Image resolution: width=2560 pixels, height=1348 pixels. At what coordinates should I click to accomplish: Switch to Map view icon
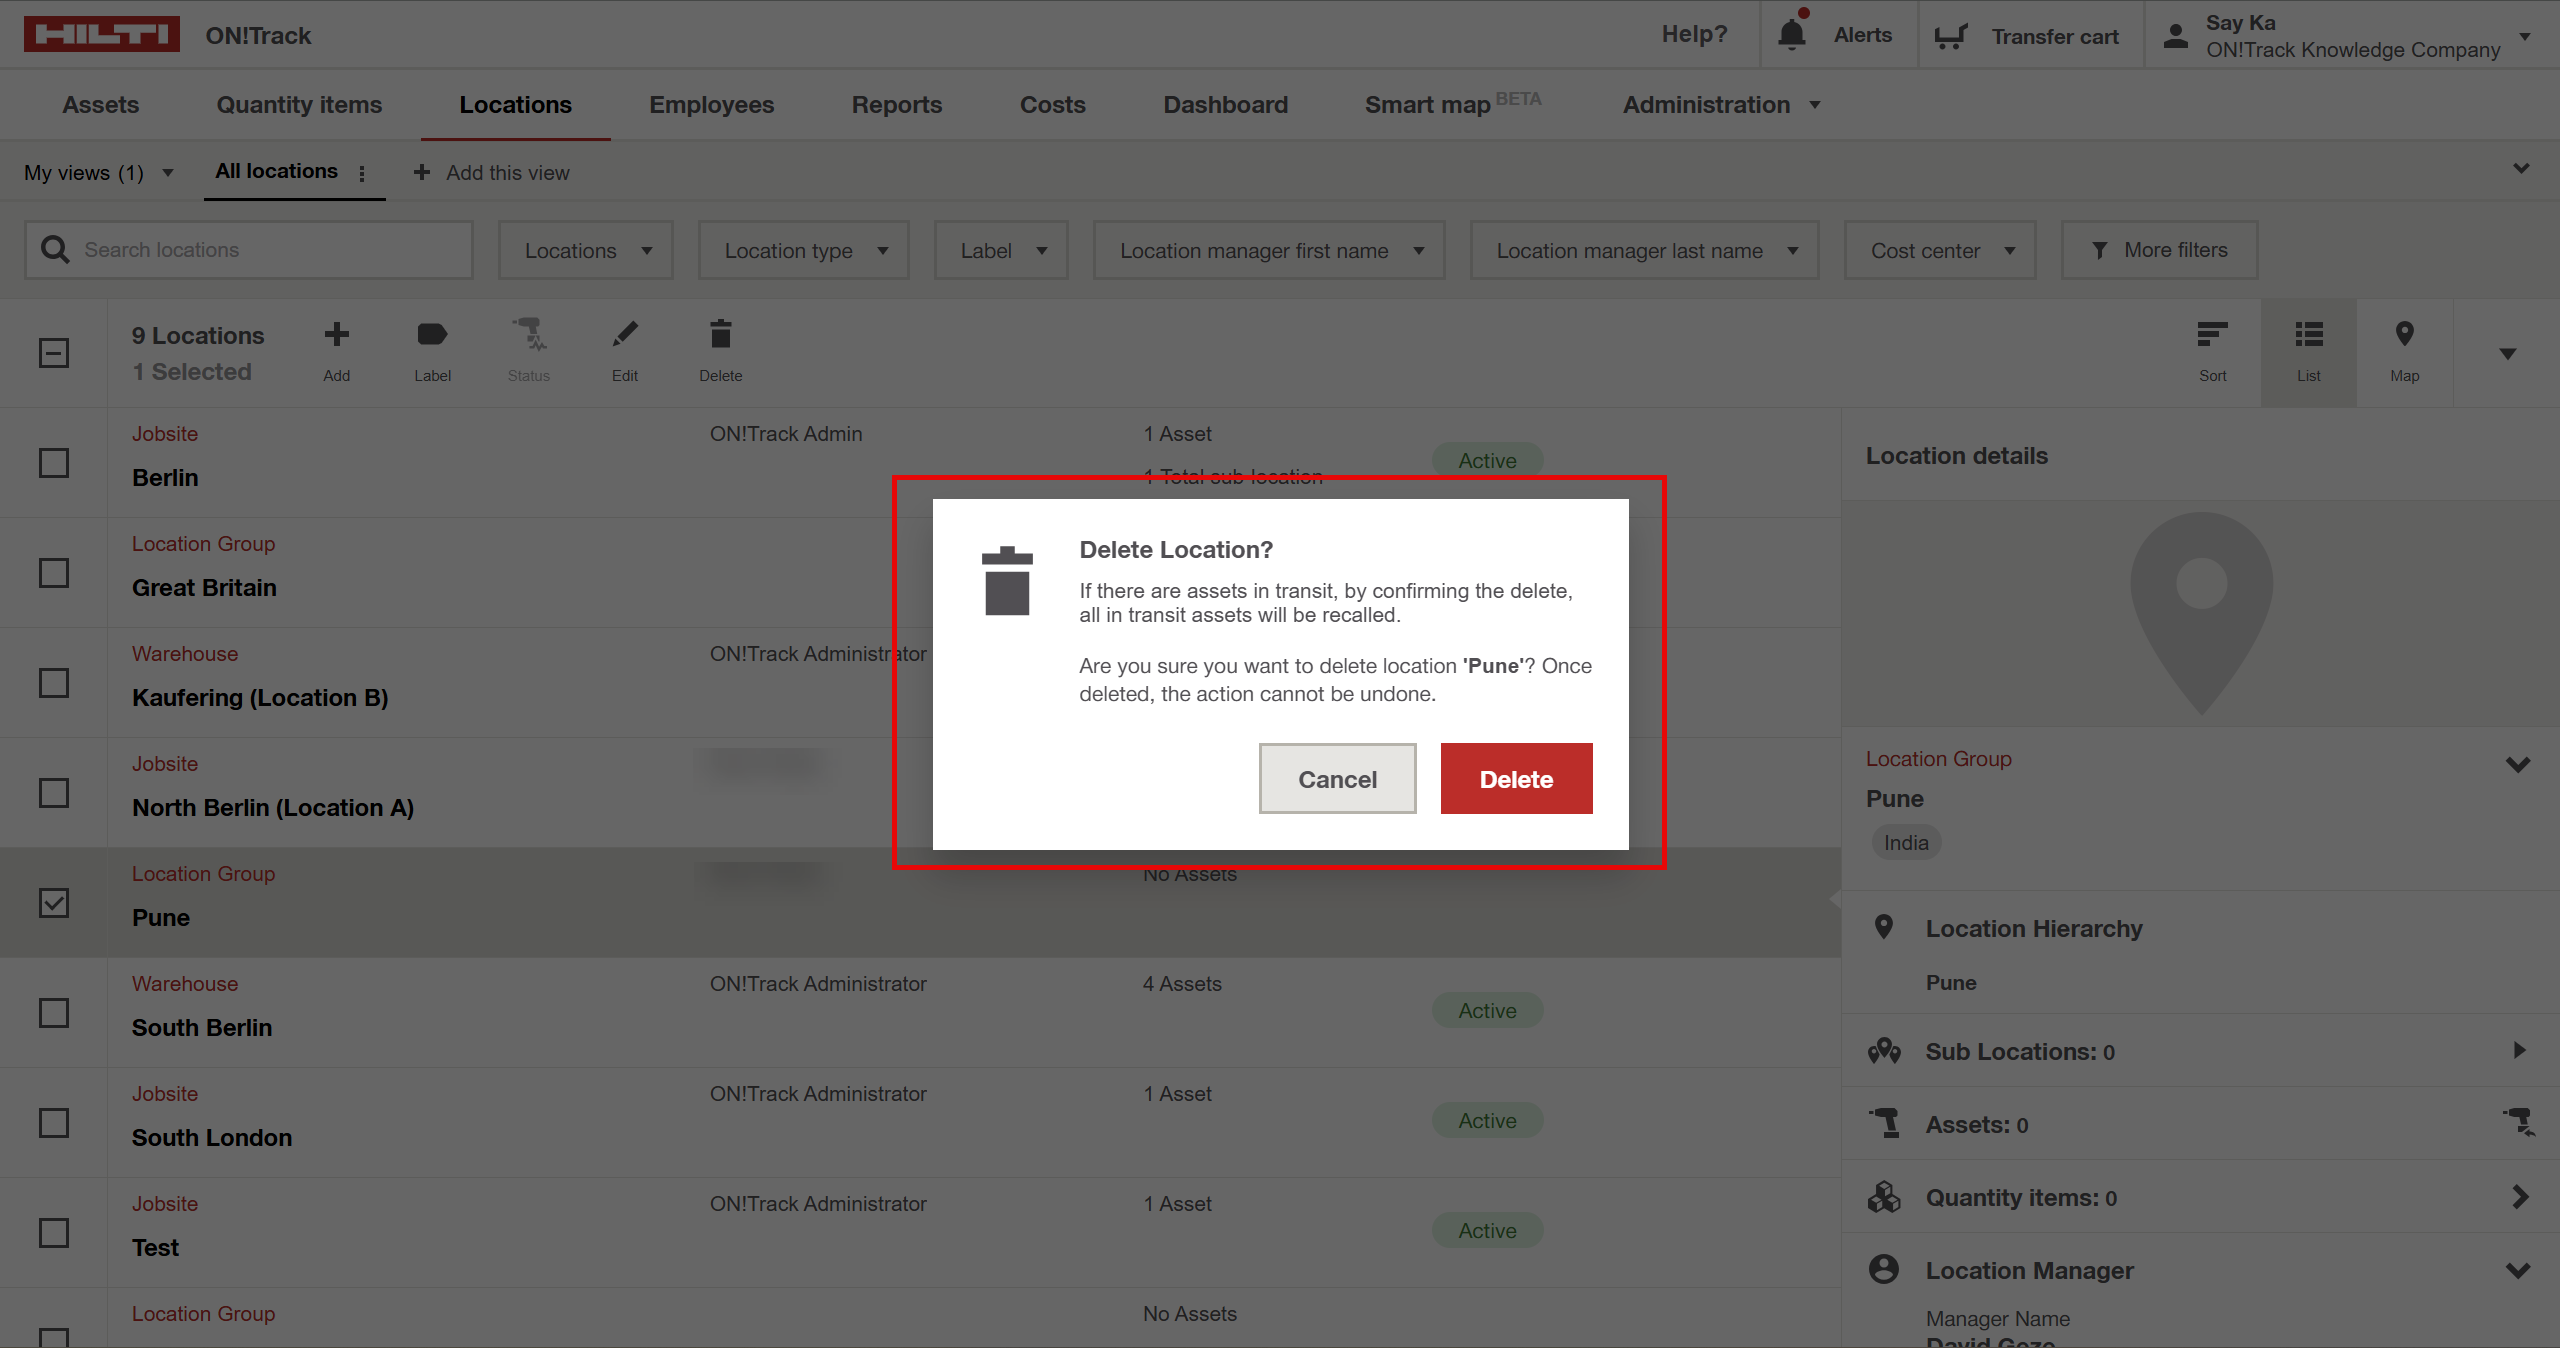(2404, 334)
